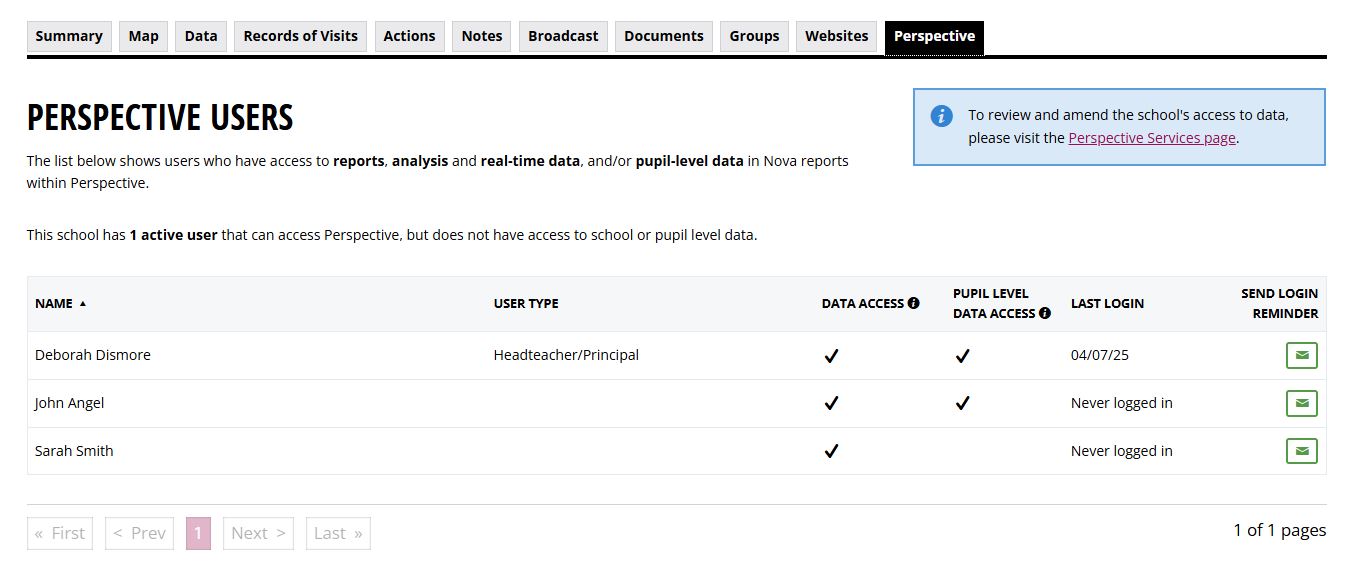Open the Documents tab
The height and width of the screenshot is (561, 1357).
coord(664,36)
